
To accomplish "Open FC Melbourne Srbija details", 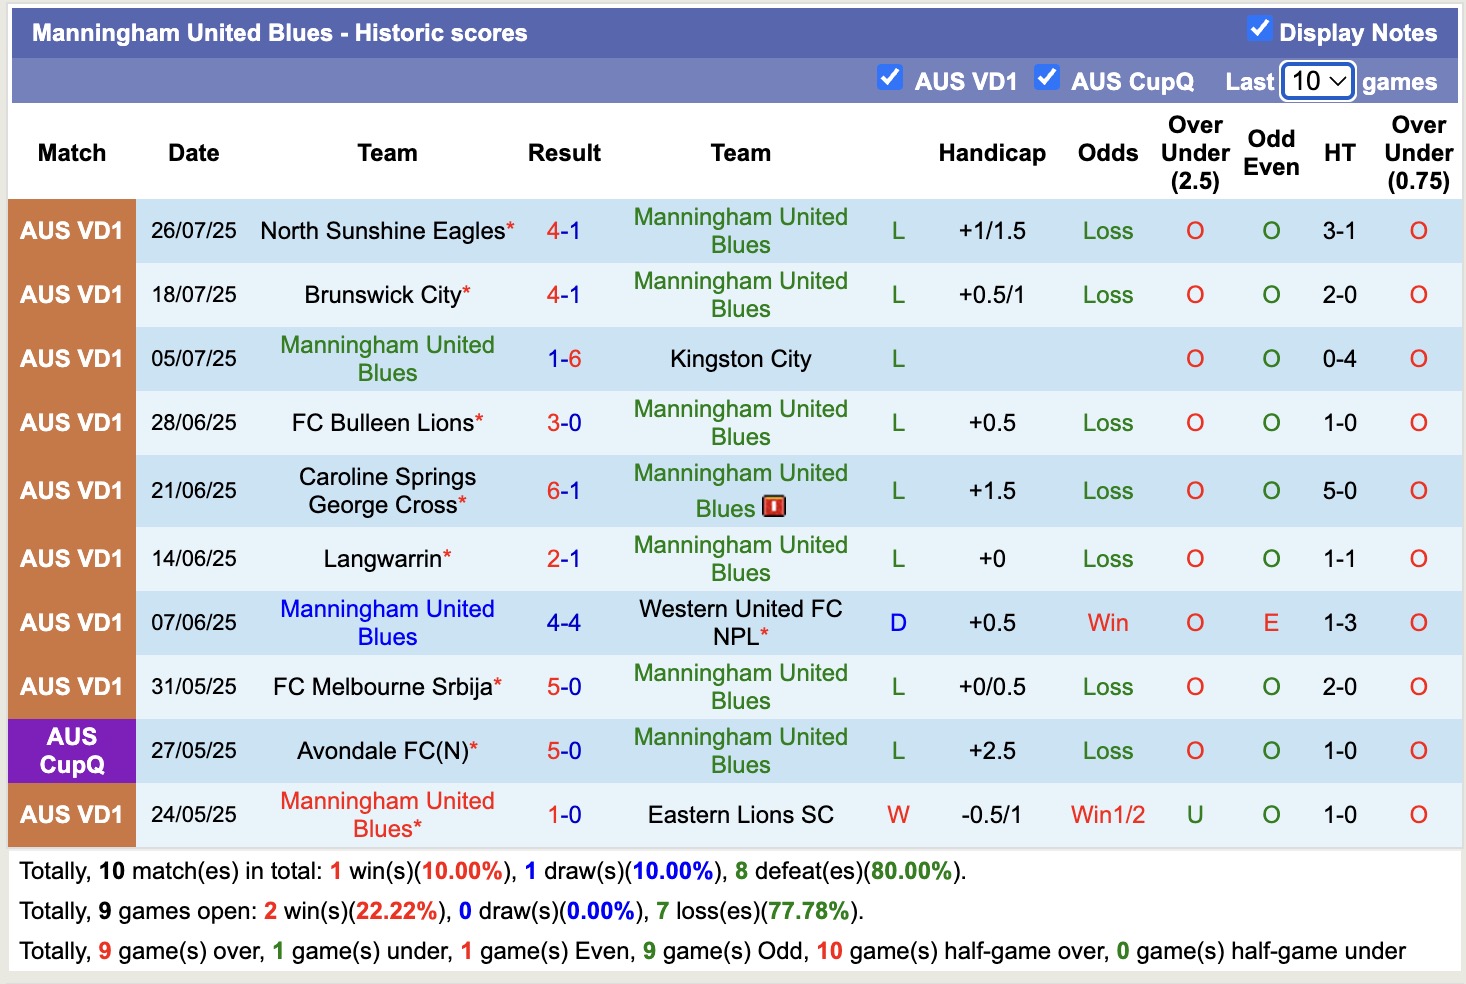I will (x=384, y=686).
